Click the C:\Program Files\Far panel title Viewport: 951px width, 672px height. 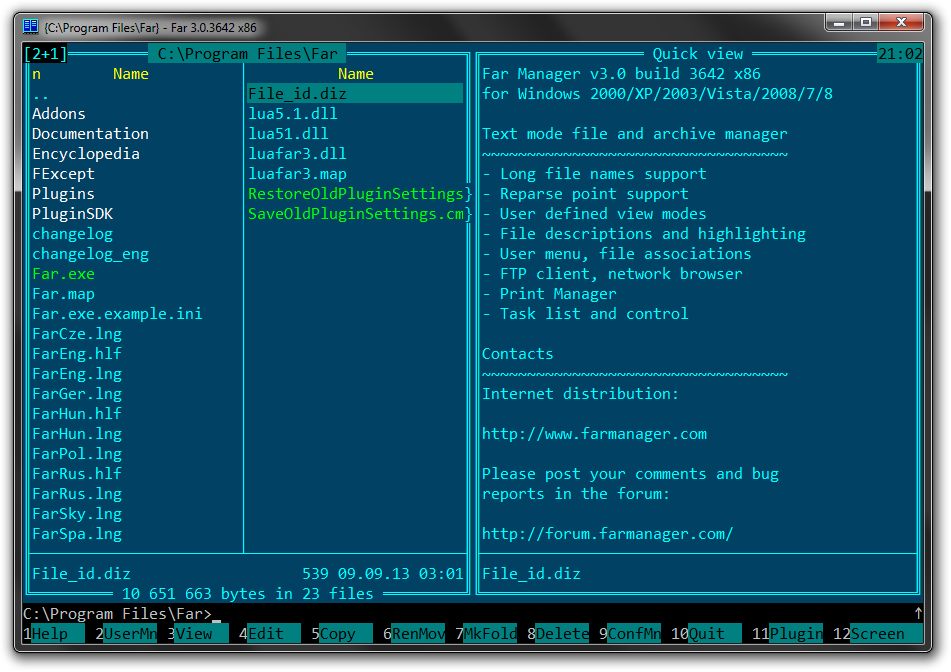[247, 54]
